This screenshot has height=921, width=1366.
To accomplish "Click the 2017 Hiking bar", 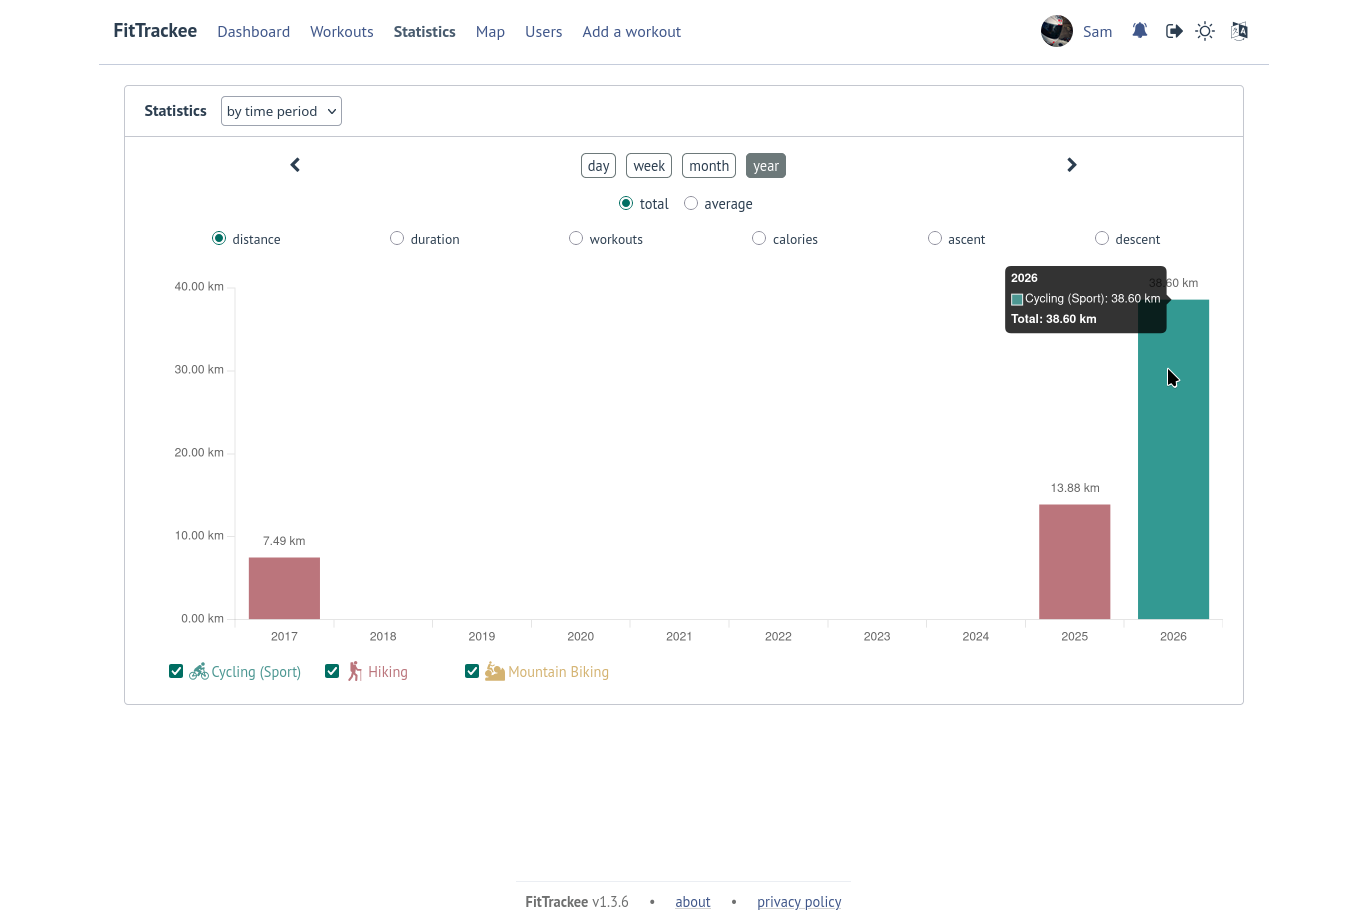I will (x=284, y=588).
